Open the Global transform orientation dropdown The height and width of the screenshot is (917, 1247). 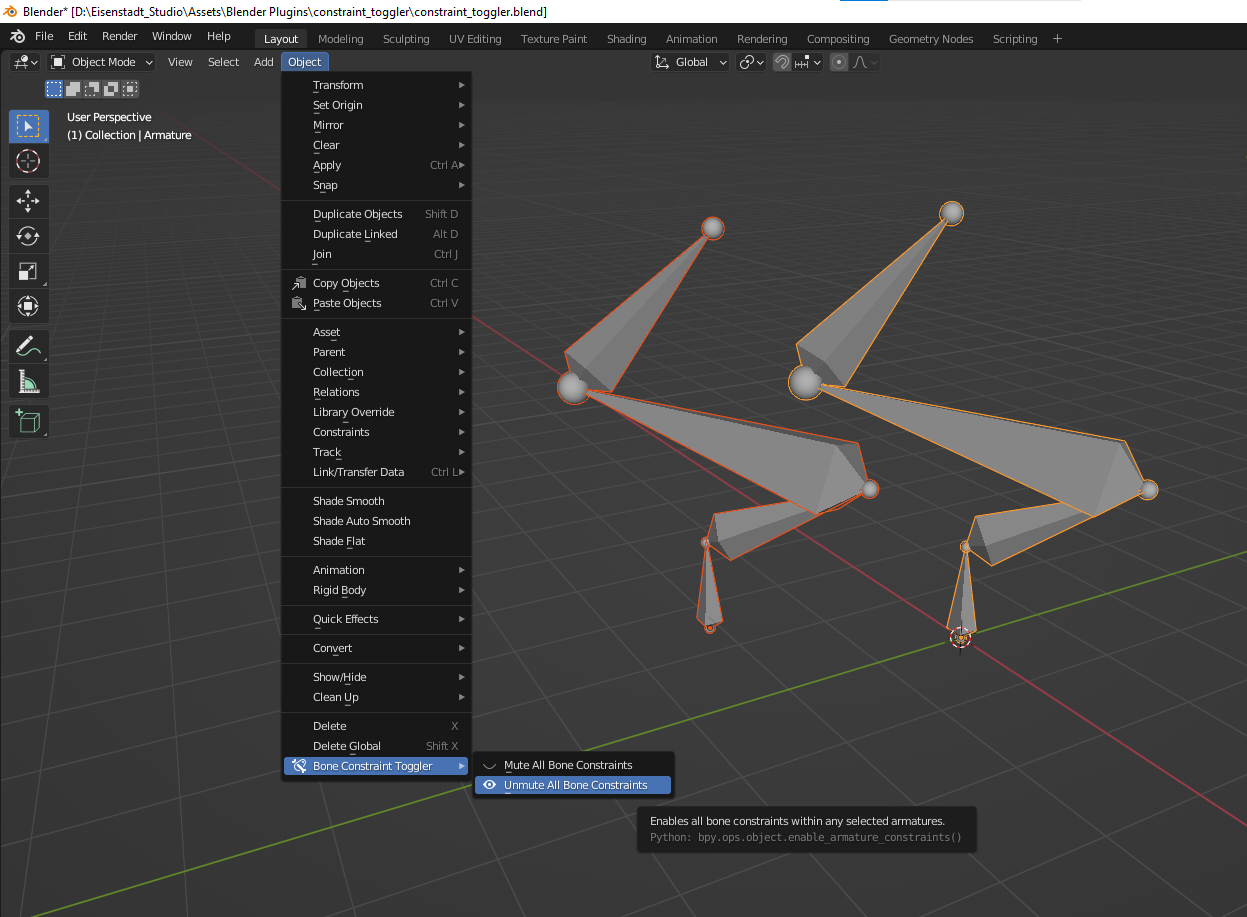click(690, 62)
